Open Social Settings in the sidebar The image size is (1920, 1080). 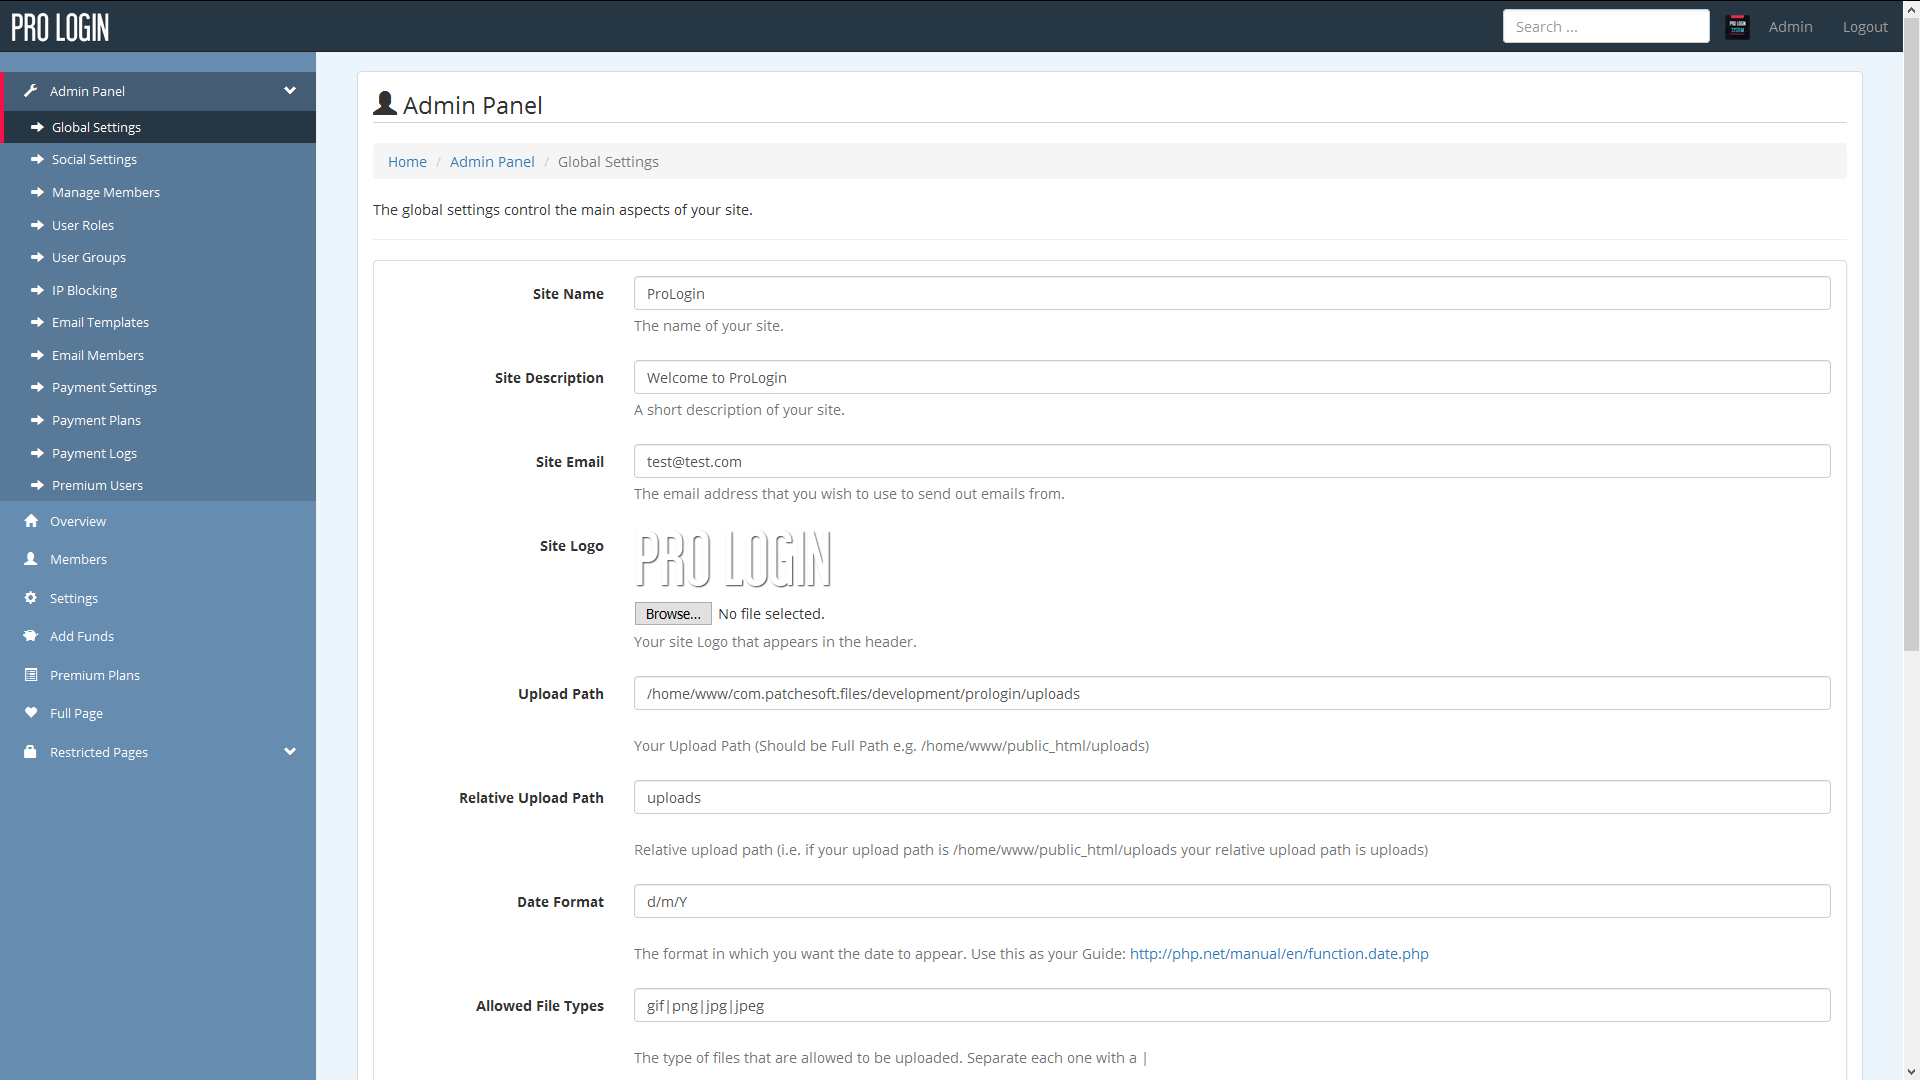pyautogui.click(x=94, y=160)
